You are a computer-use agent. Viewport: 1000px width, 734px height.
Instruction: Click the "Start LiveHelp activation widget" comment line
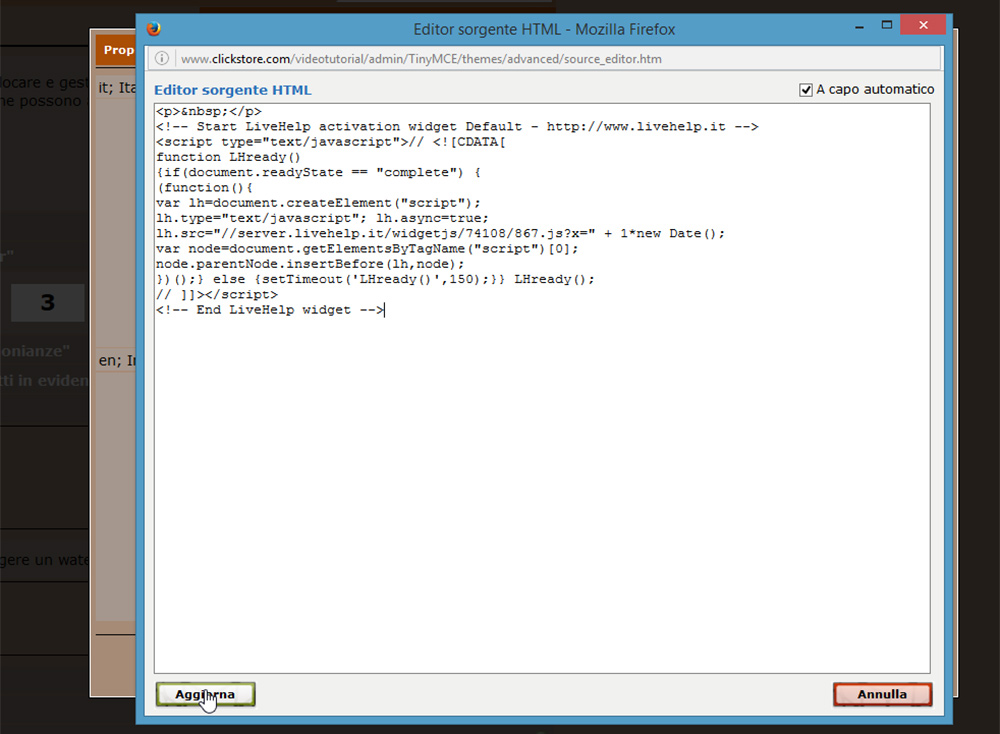(x=457, y=127)
